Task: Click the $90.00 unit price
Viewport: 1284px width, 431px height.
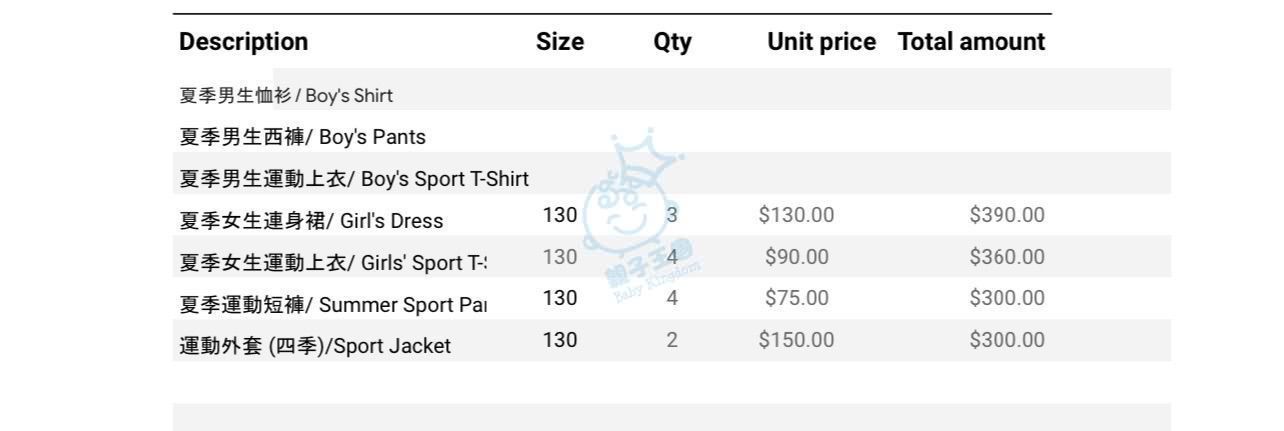Action: click(796, 257)
